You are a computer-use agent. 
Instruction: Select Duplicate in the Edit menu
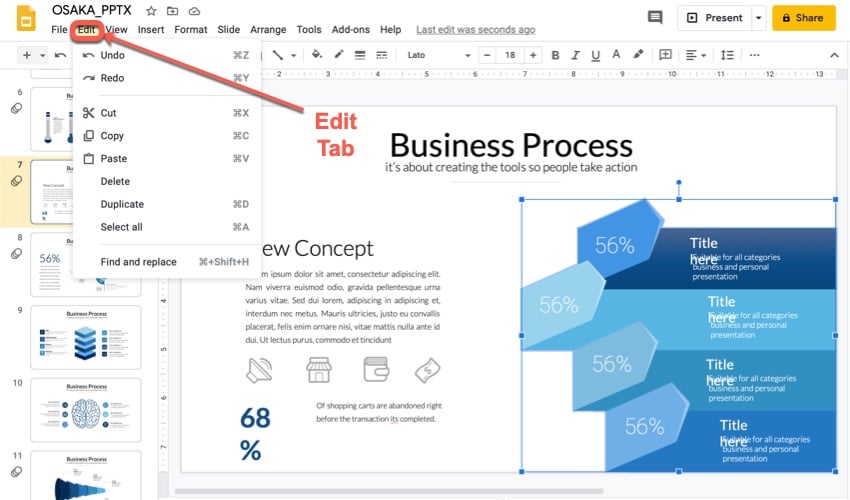(122, 204)
